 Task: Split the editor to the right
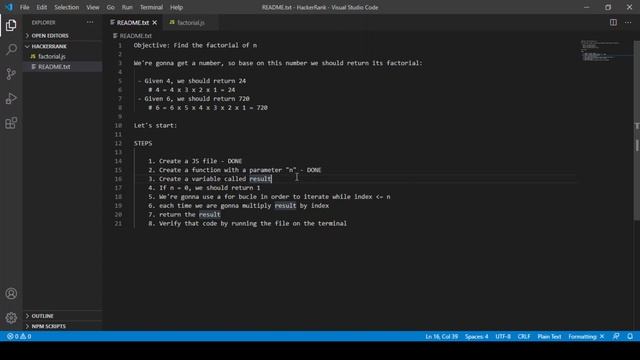click(x=613, y=22)
